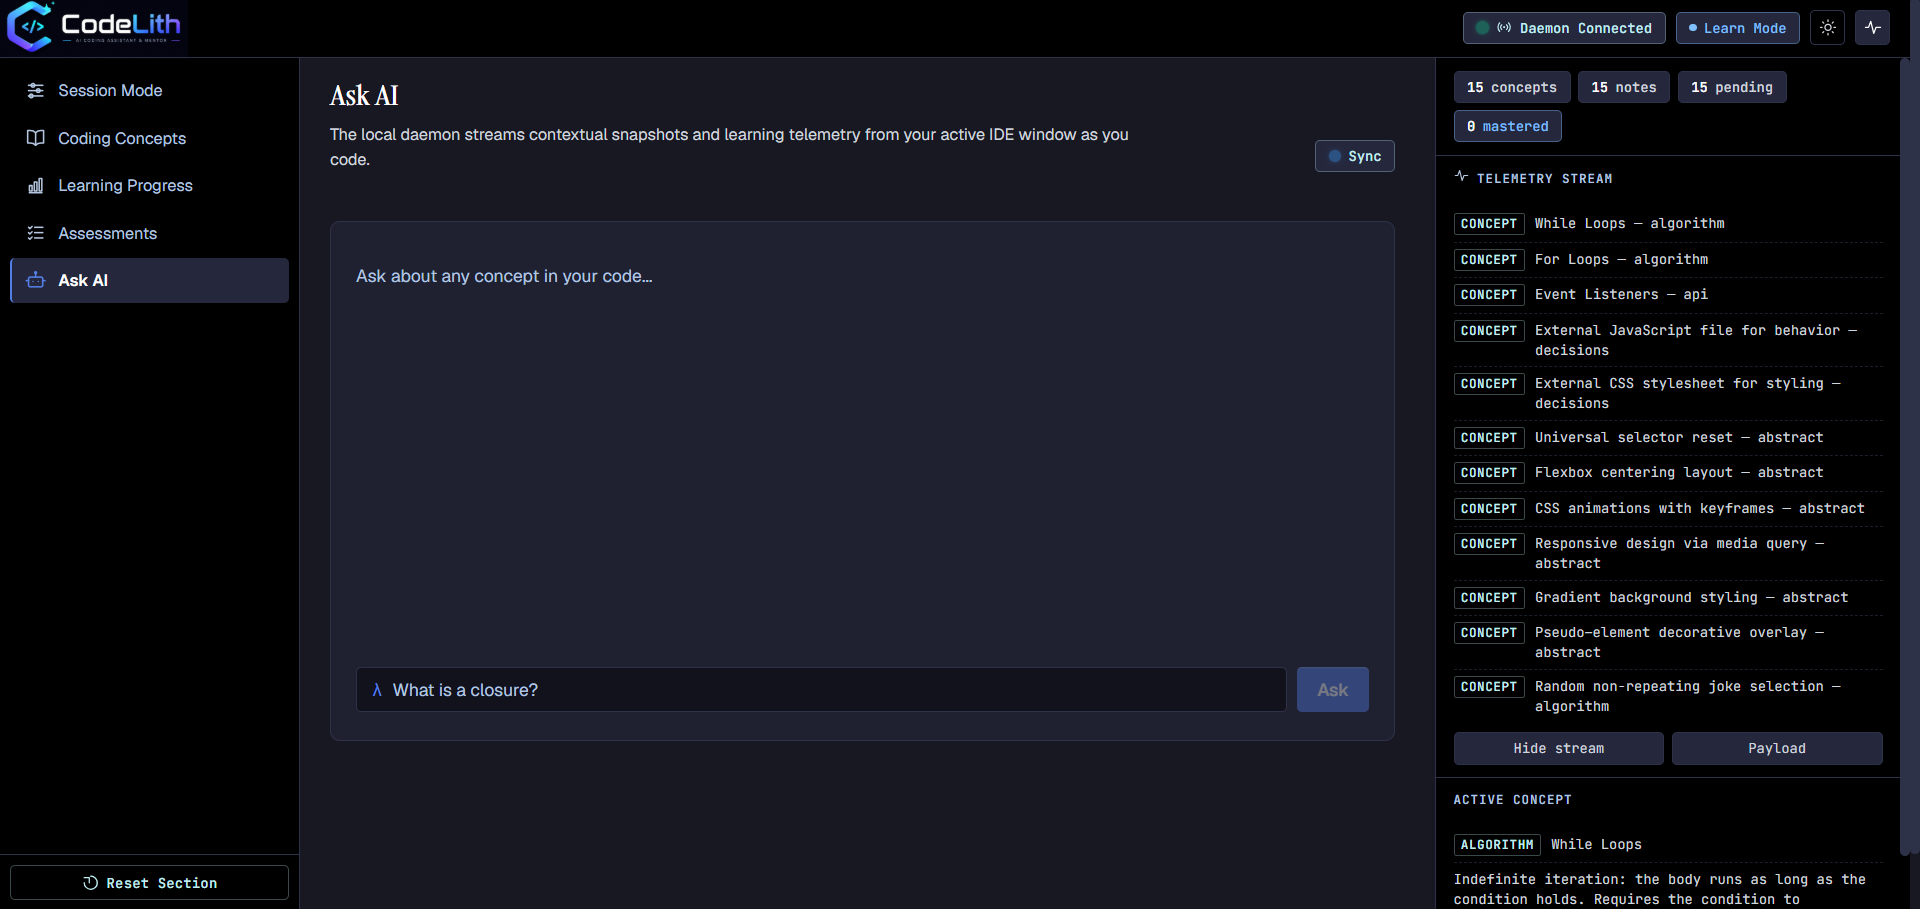Select the Ask AI sidebar item
This screenshot has height=909, width=1920.
tap(149, 281)
